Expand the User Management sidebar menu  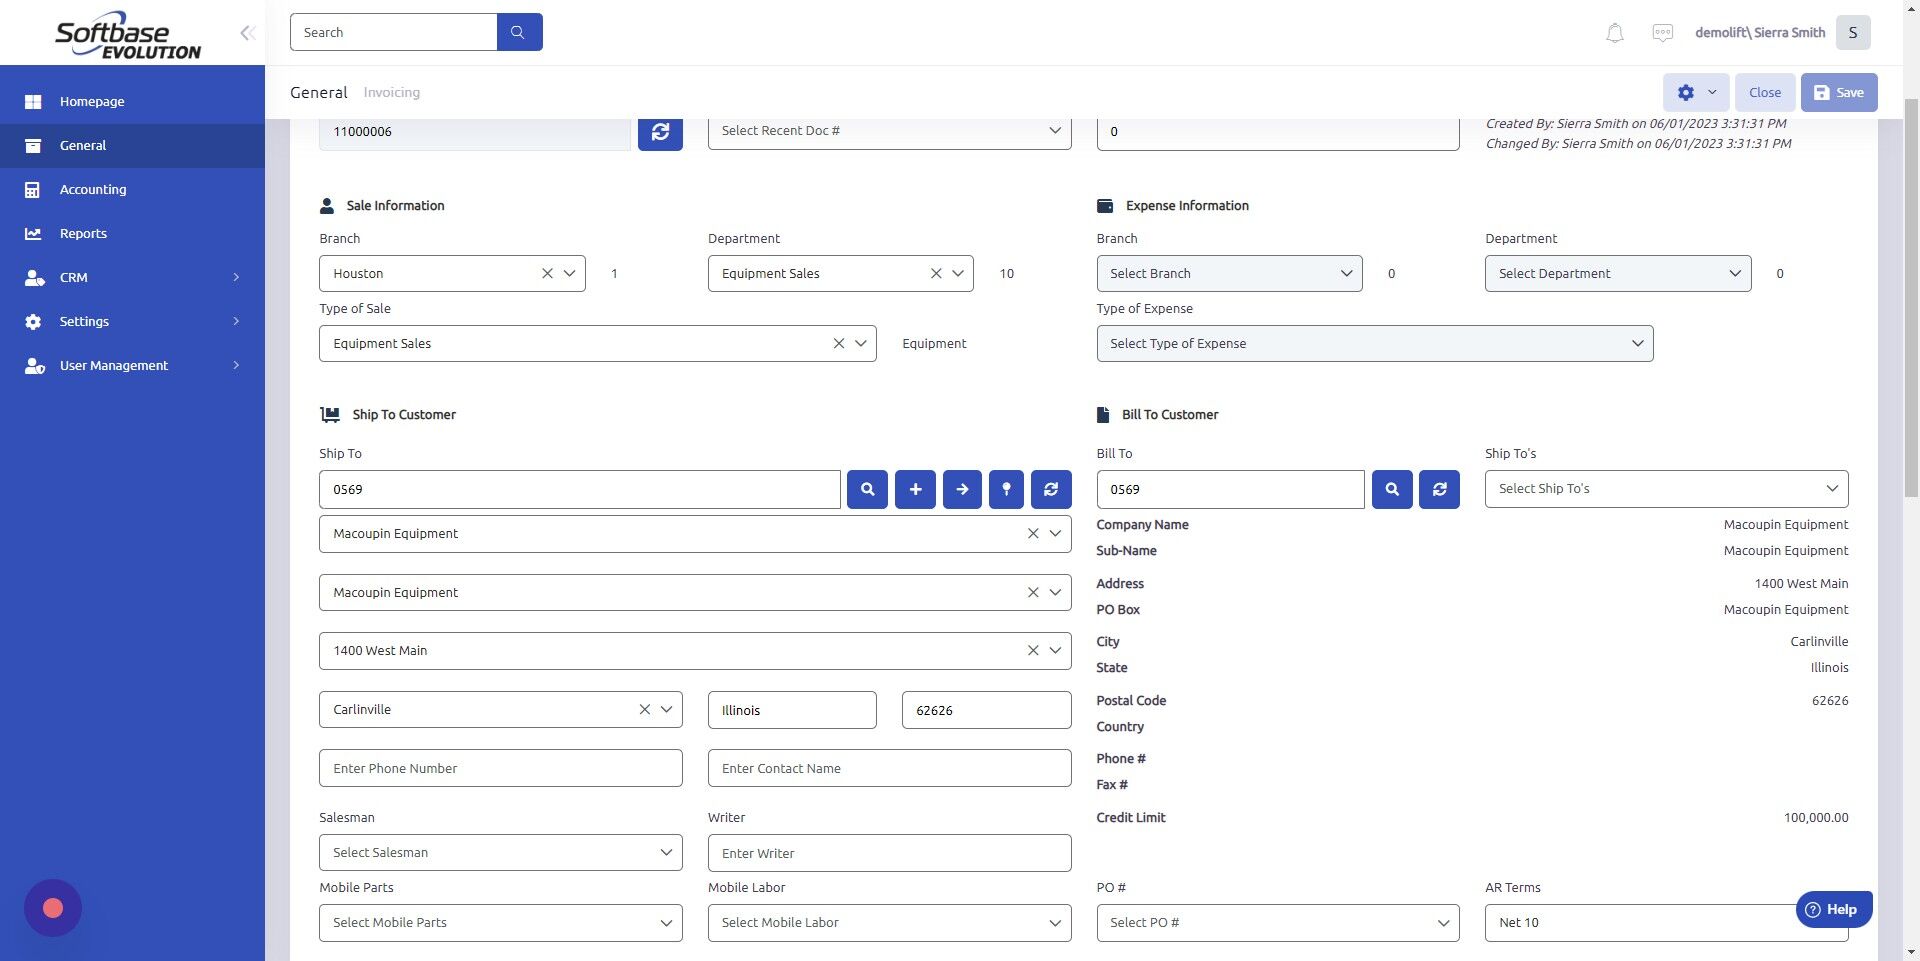(x=132, y=365)
